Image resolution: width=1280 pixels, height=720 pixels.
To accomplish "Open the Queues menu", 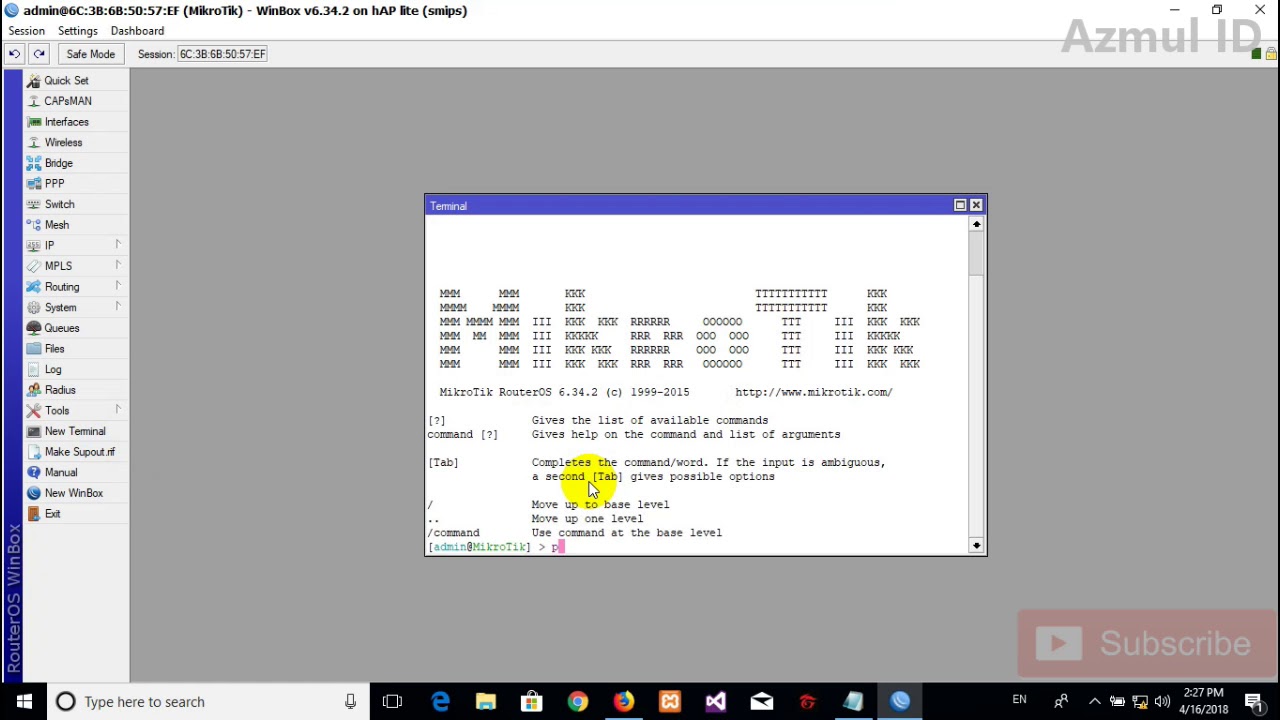I will [61, 328].
